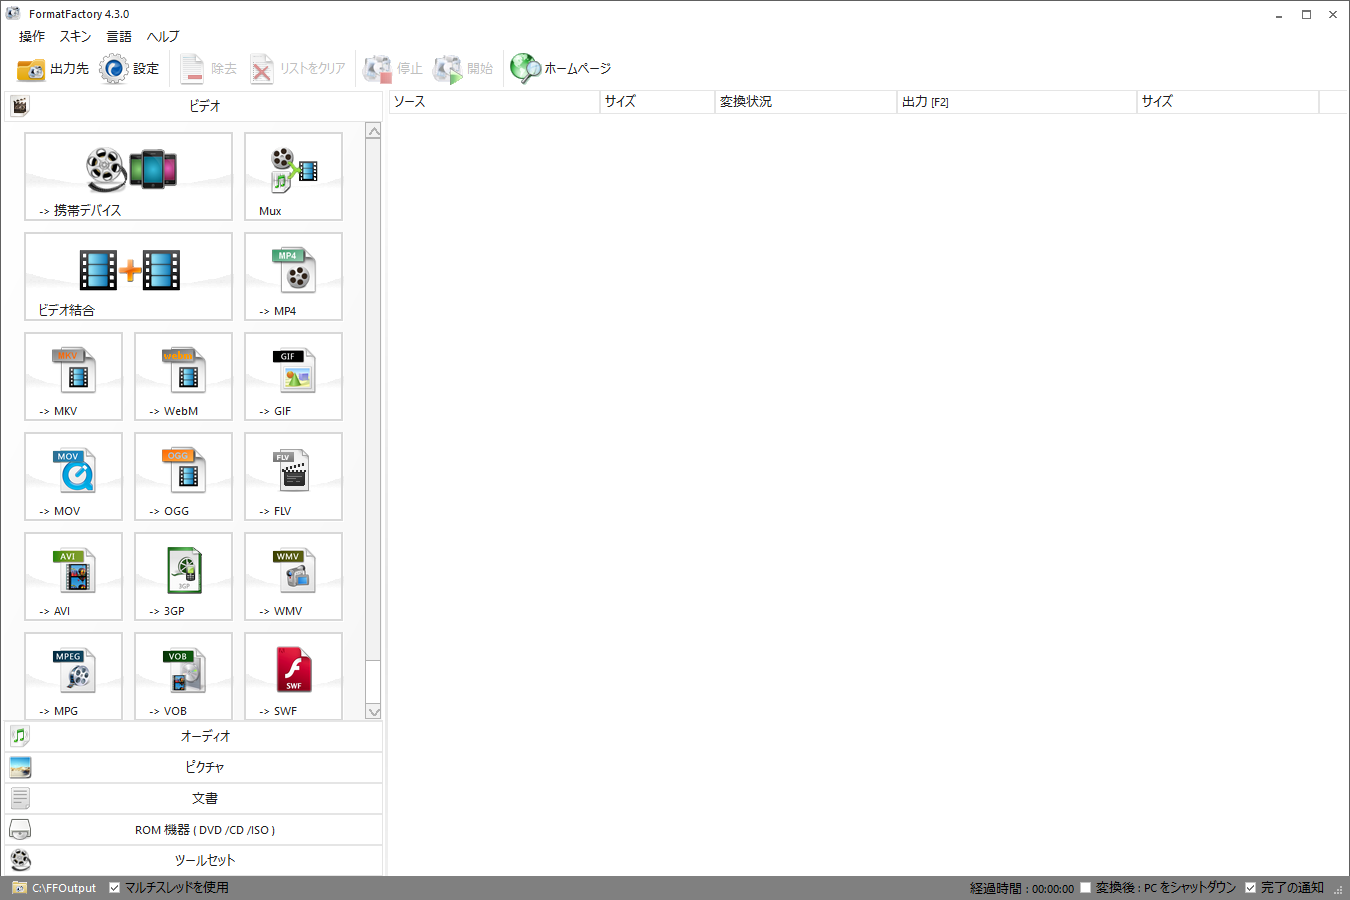The width and height of the screenshot is (1350, 900).
Task: Choose the -> 3GP conversion tile
Action: click(183, 576)
